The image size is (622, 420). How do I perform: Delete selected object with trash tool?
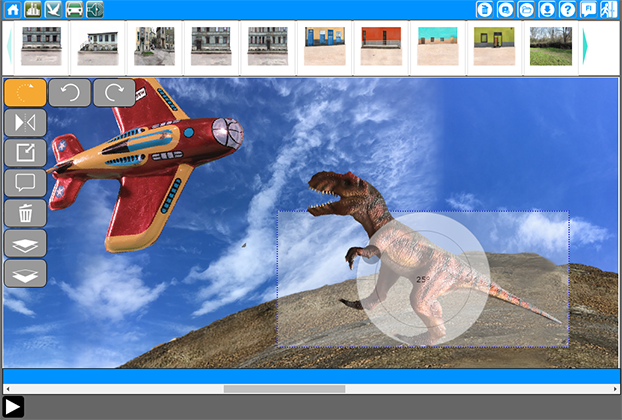(x=25, y=213)
